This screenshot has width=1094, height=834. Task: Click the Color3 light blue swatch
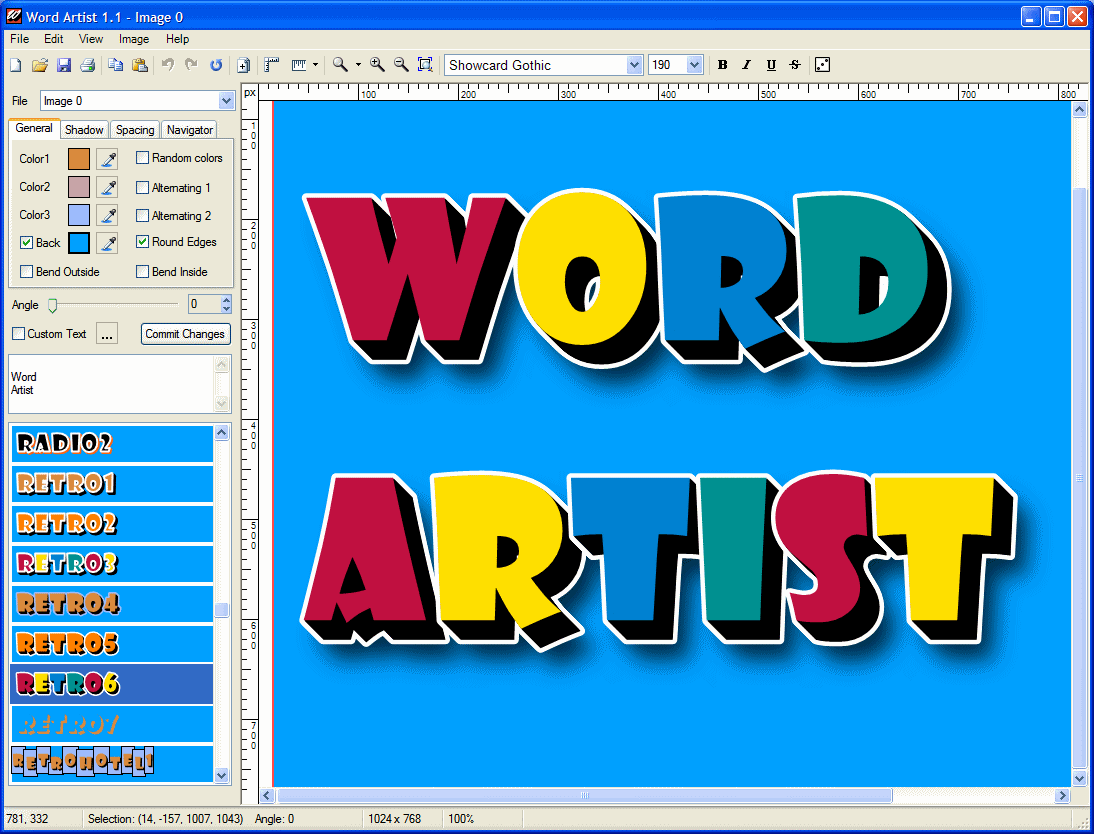(x=79, y=215)
